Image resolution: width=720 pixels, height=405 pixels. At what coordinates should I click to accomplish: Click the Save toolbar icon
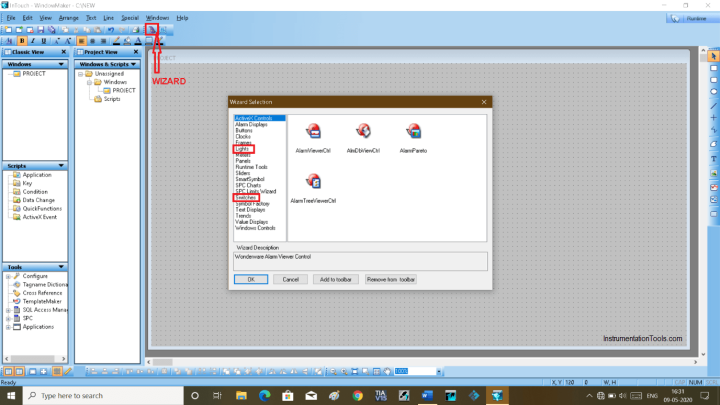pyautogui.click(x=39, y=30)
